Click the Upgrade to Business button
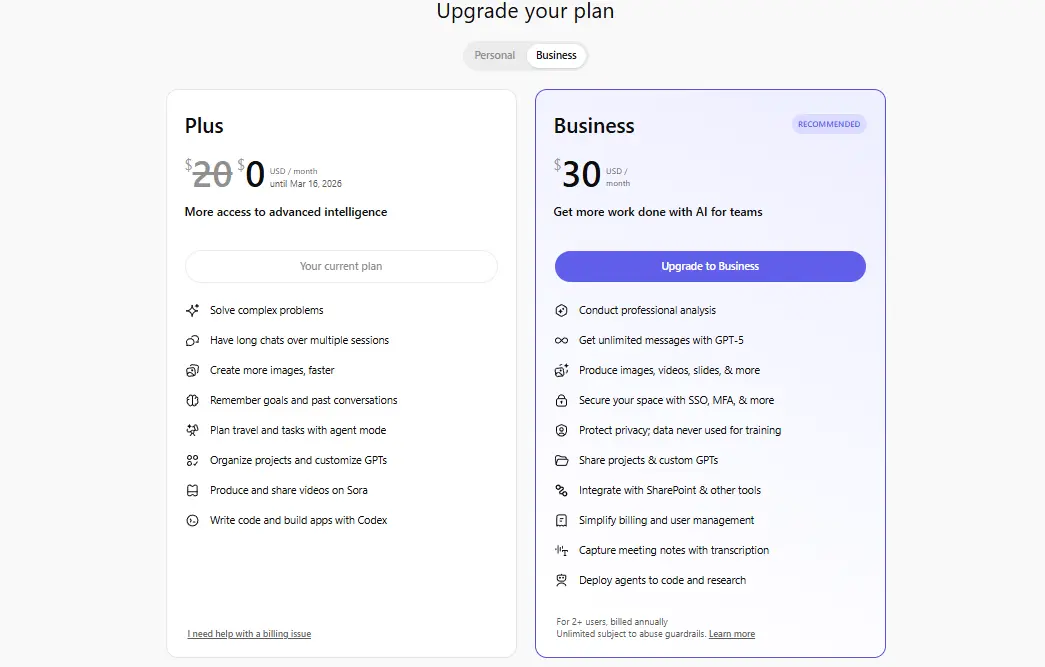The height and width of the screenshot is (667, 1045). tap(710, 267)
